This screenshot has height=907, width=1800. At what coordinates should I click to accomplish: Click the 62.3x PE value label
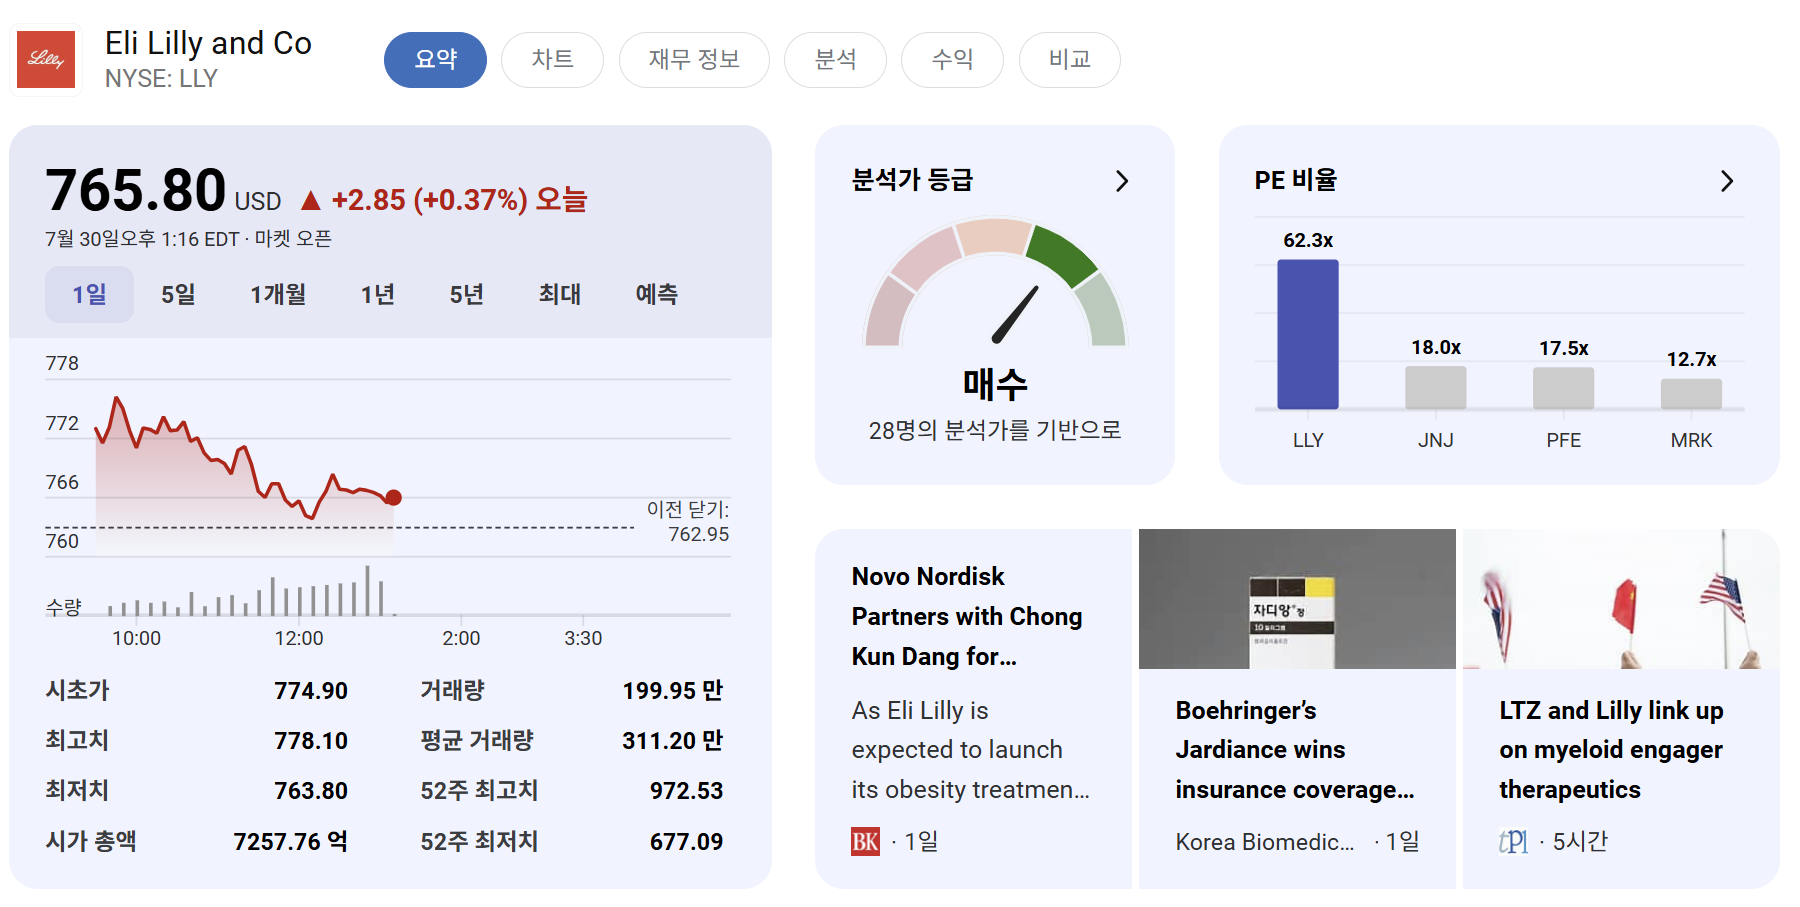pyautogui.click(x=1308, y=241)
